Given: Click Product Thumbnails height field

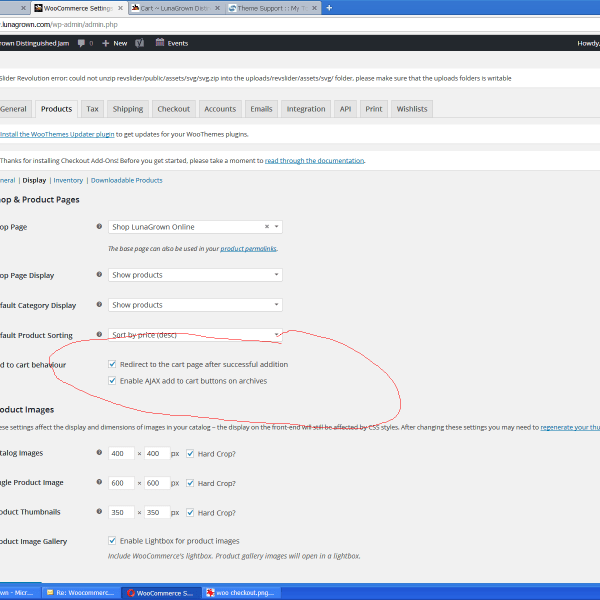Looking at the screenshot, I should (157, 512).
